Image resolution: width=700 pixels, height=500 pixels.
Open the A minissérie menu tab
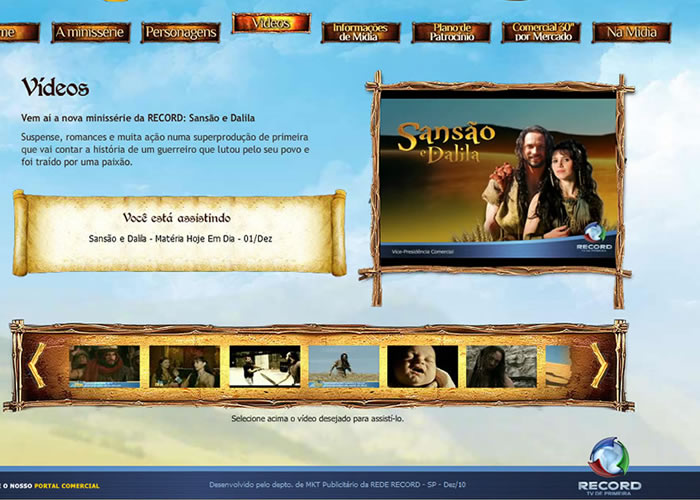91,33
